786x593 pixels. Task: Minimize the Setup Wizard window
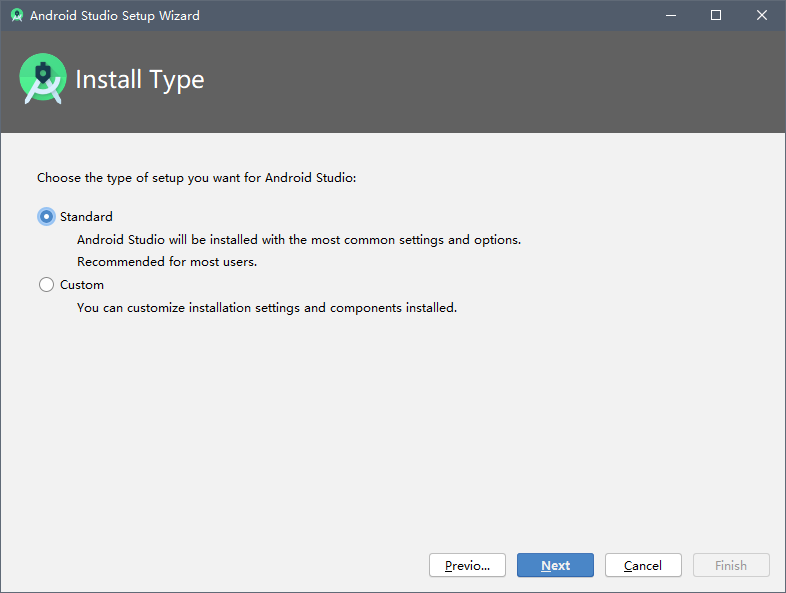pos(671,16)
